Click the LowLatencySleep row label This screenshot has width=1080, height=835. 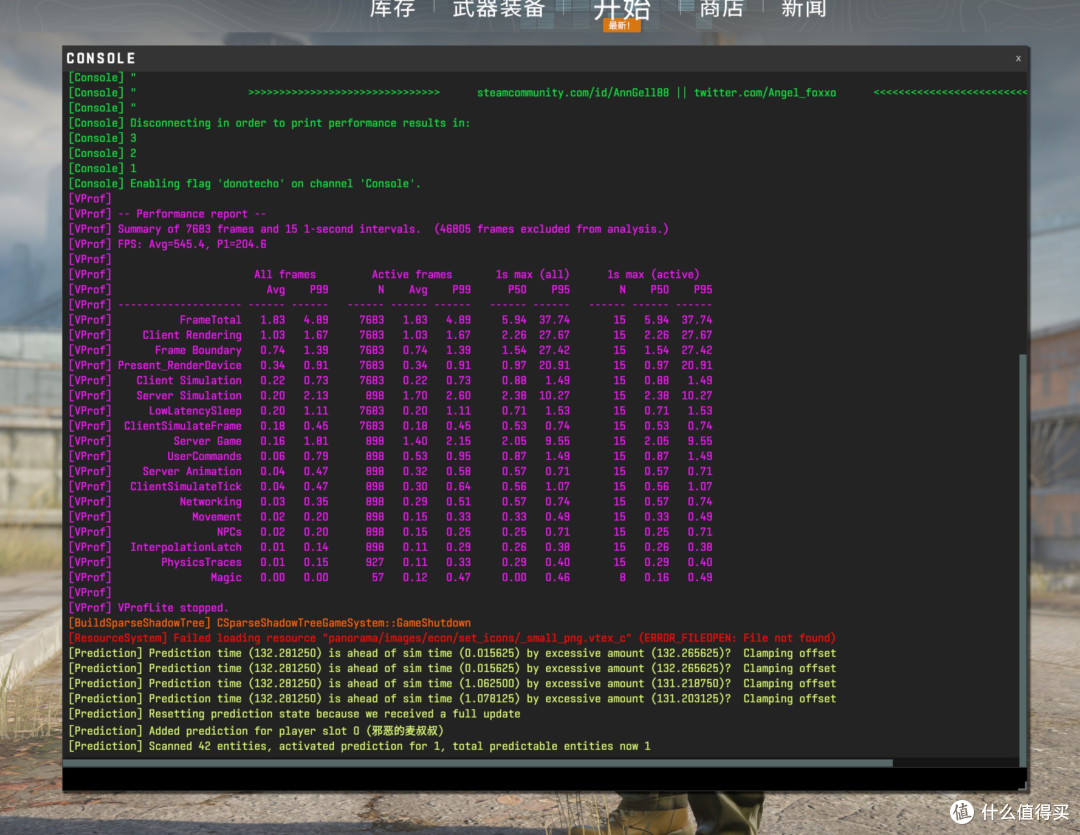tap(195, 411)
